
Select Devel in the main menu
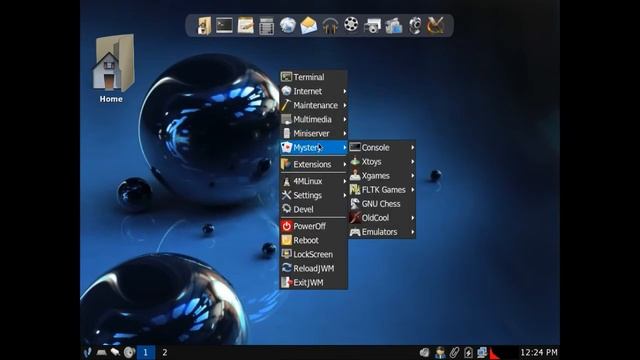[313, 209]
